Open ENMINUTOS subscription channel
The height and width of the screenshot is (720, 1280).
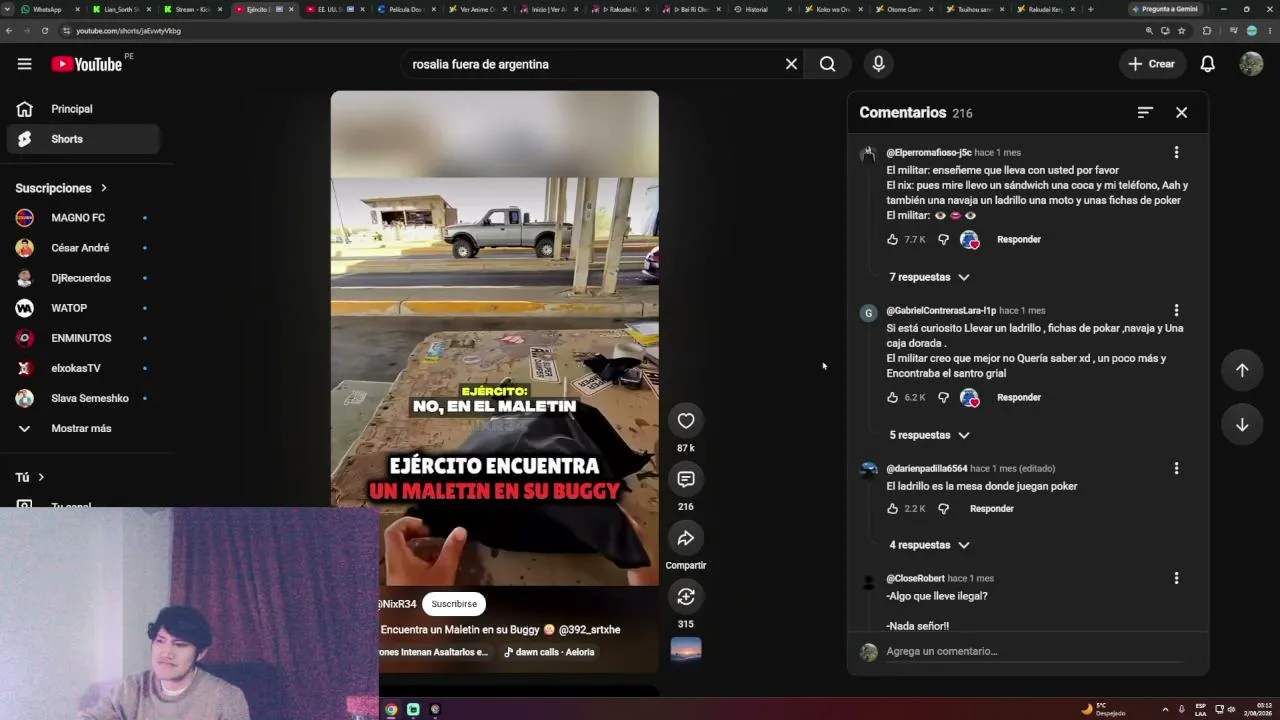(x=83, y=338)
